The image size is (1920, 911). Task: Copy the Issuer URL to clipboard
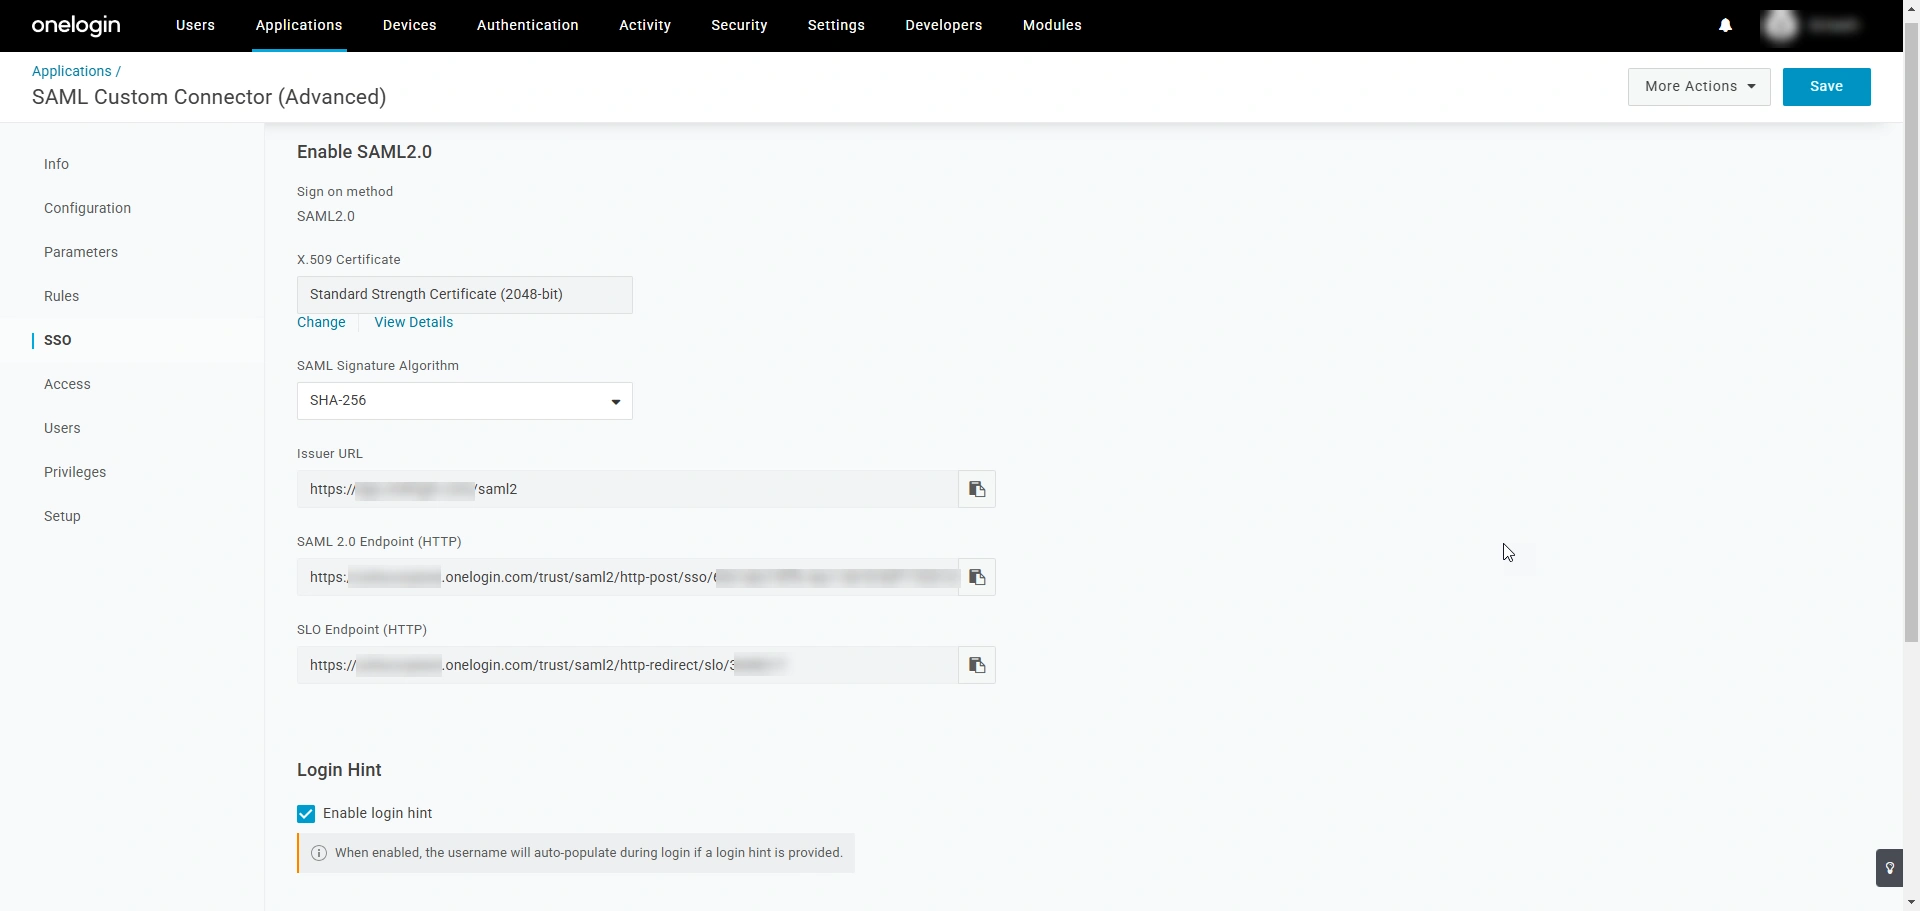[977, 489]
